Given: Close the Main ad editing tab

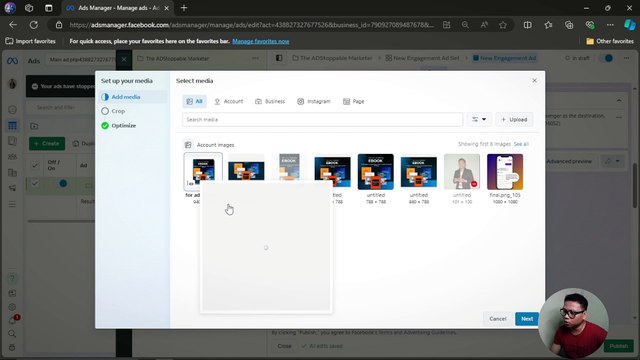Looking at the screenshot, I should (x=124, y=60).
